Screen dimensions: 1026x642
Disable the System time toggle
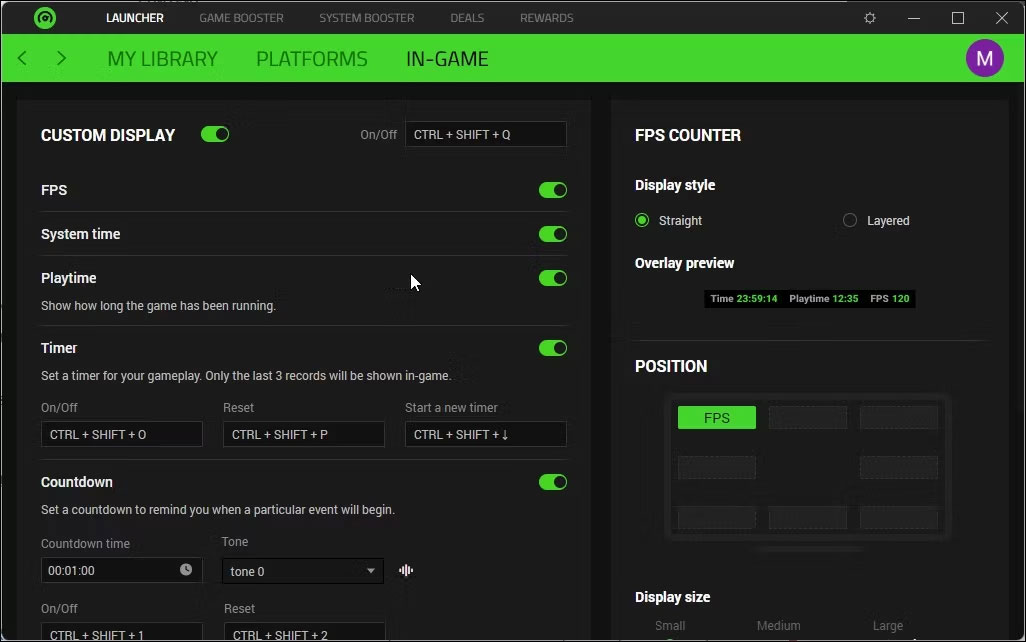[x=552, y=234]
